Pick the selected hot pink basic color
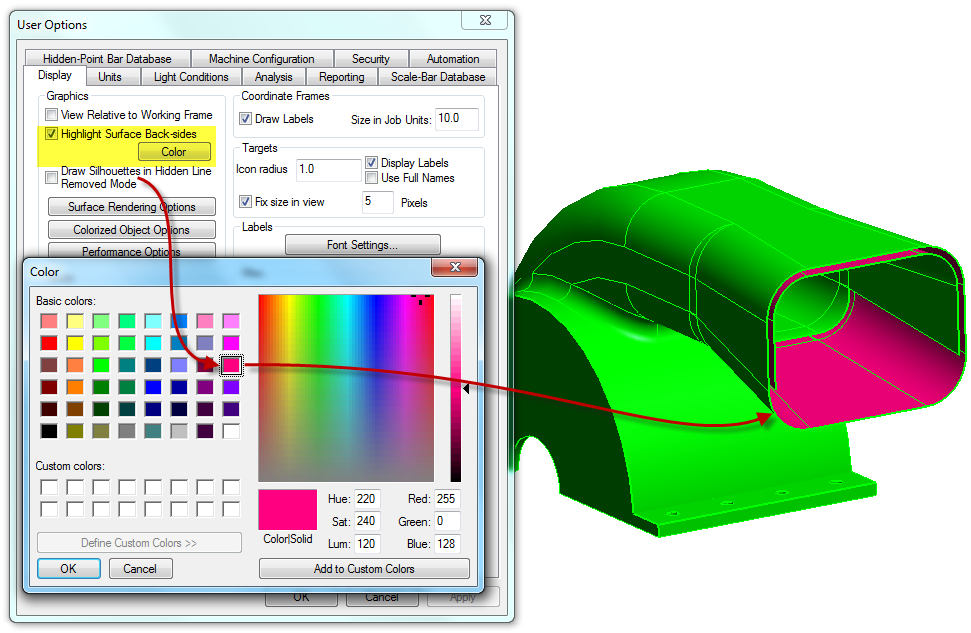This screenshot has height=633, width=971. [x=231, y=365]
